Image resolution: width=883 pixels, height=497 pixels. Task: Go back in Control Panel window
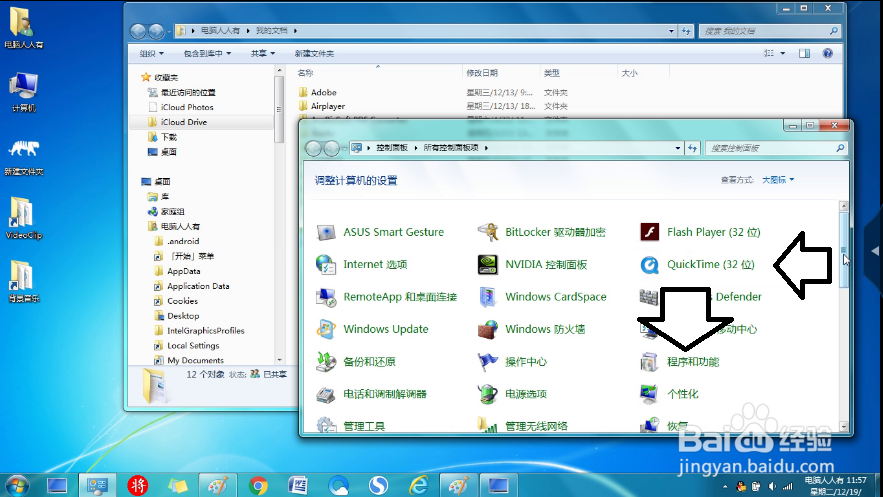[313, 148]
